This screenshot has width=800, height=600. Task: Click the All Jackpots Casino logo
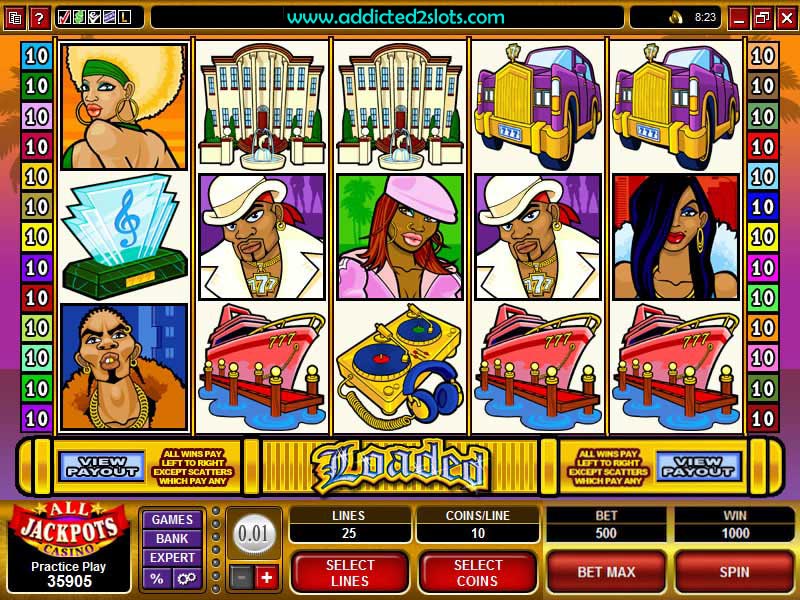tap(69, 531)
